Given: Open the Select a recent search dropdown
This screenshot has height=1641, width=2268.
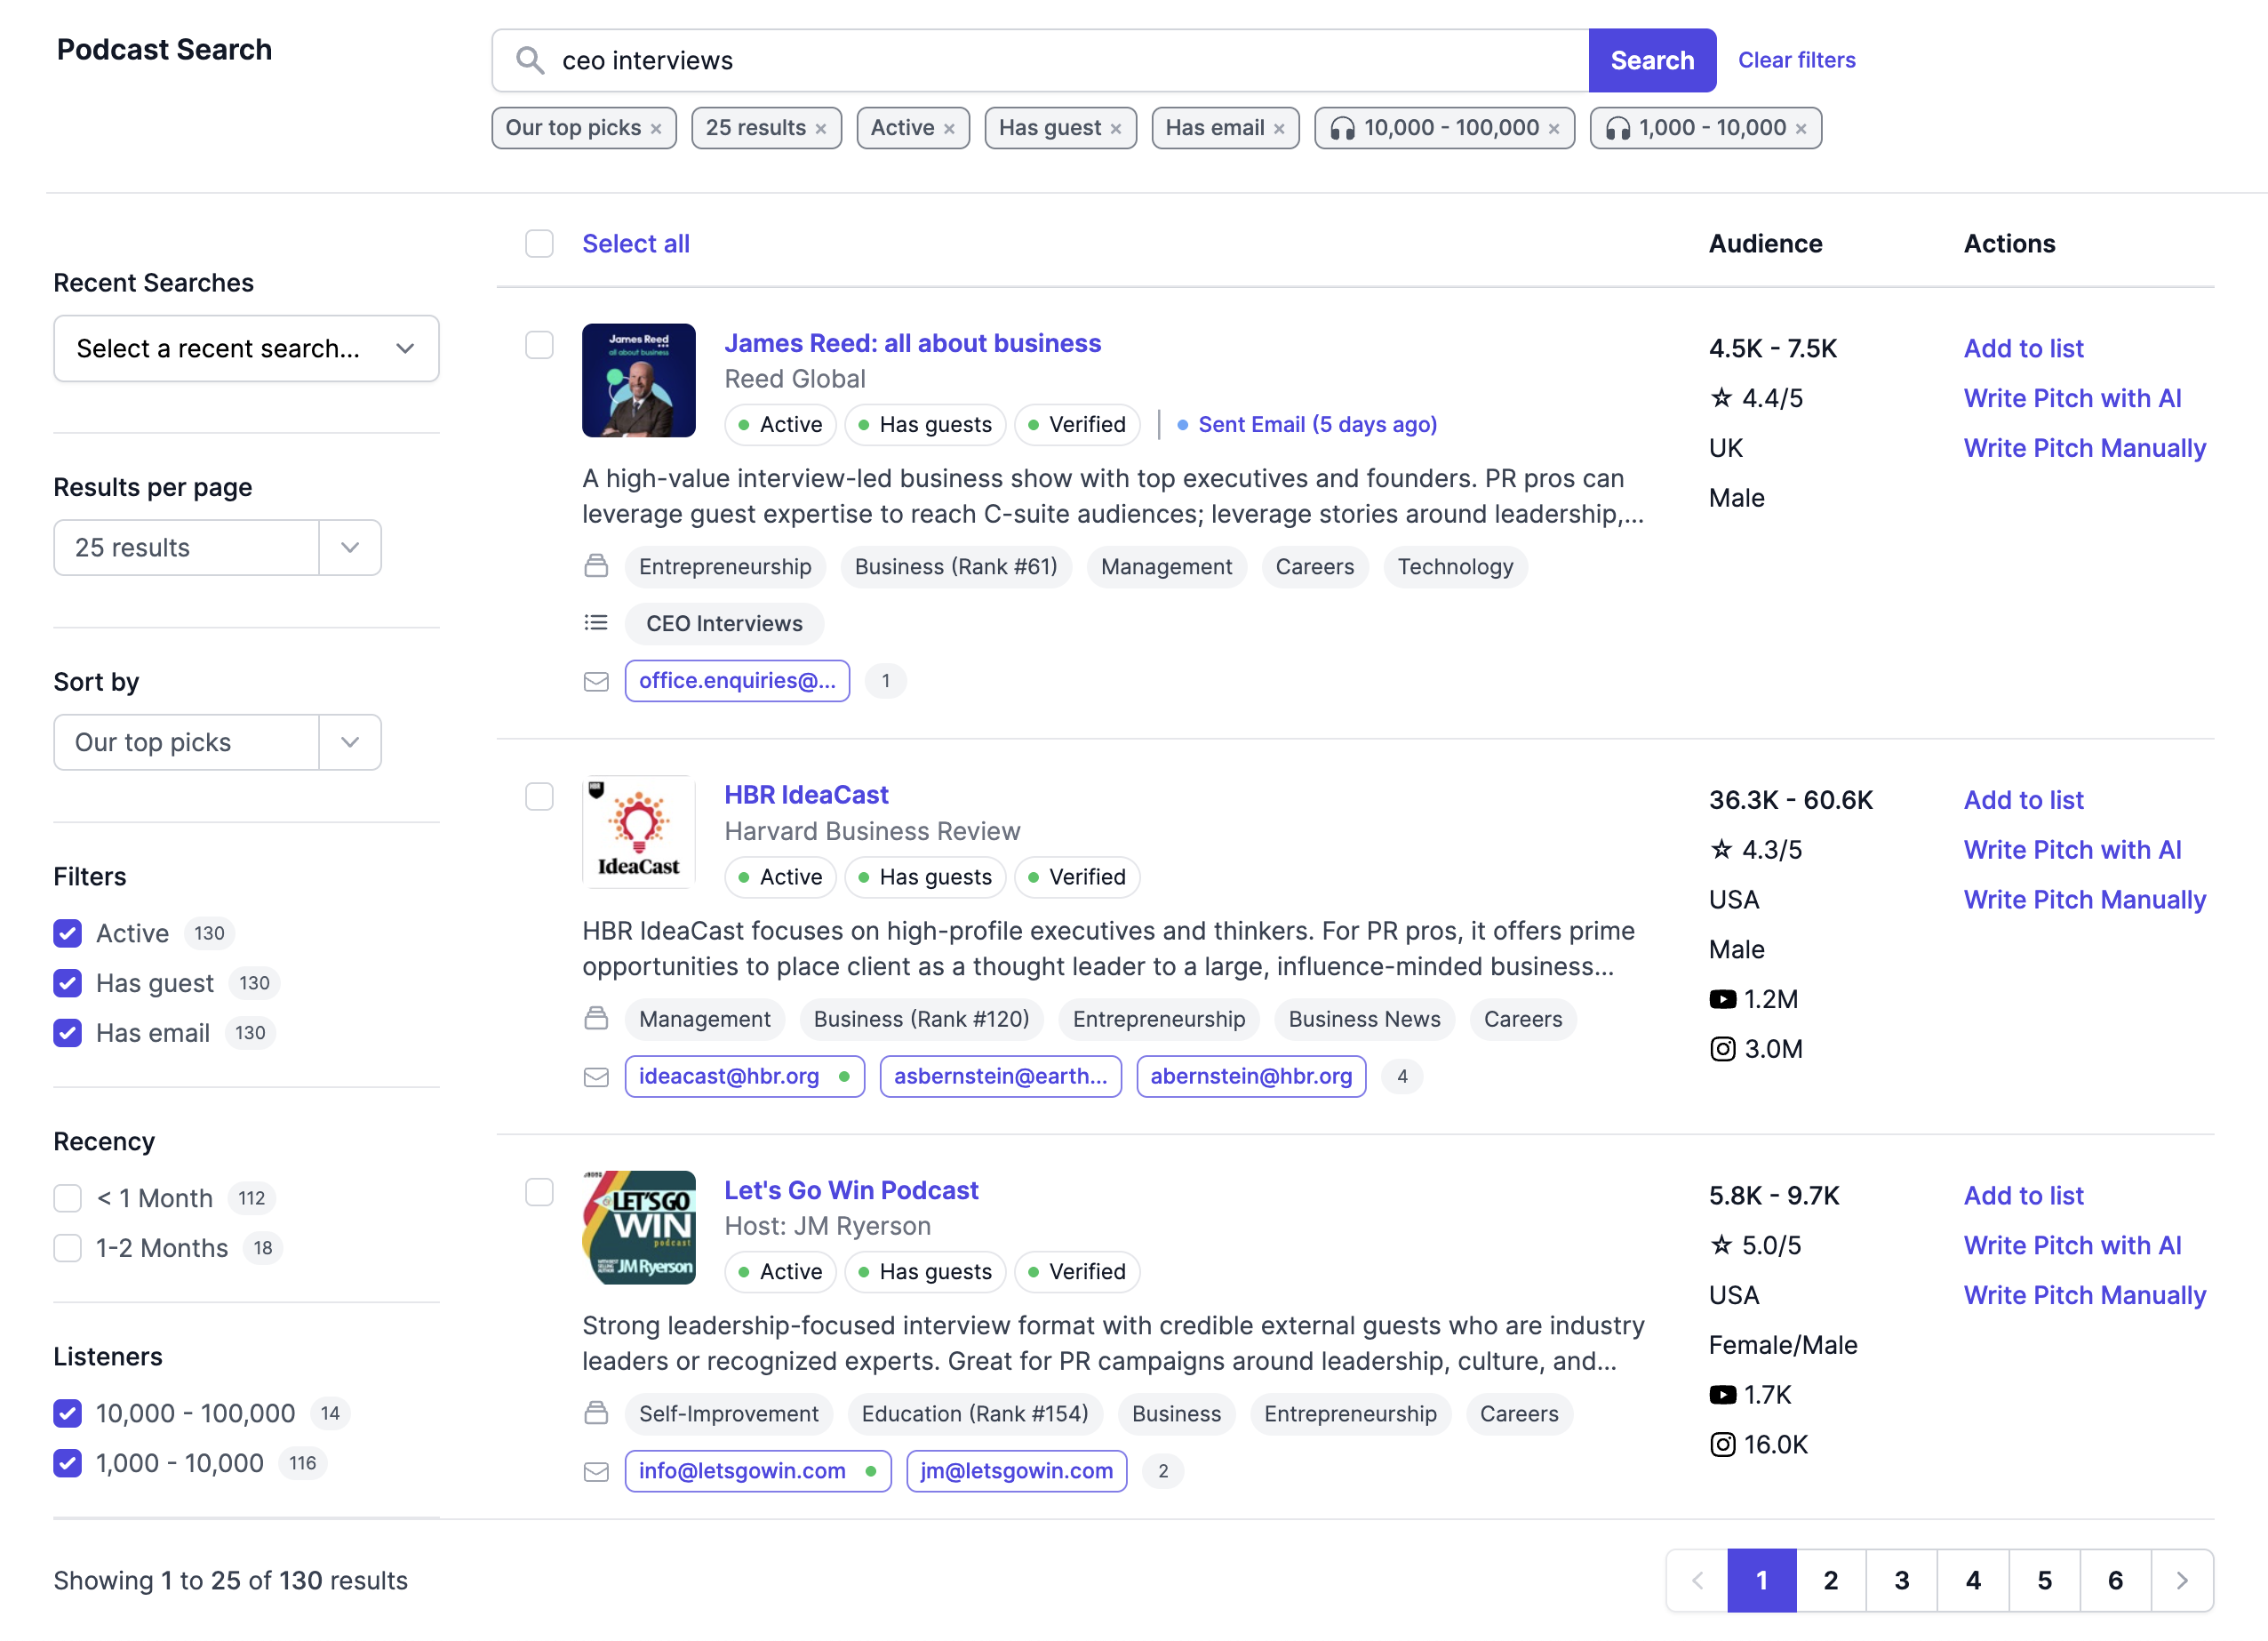Looking at the screenshot, I should [246, 348].
